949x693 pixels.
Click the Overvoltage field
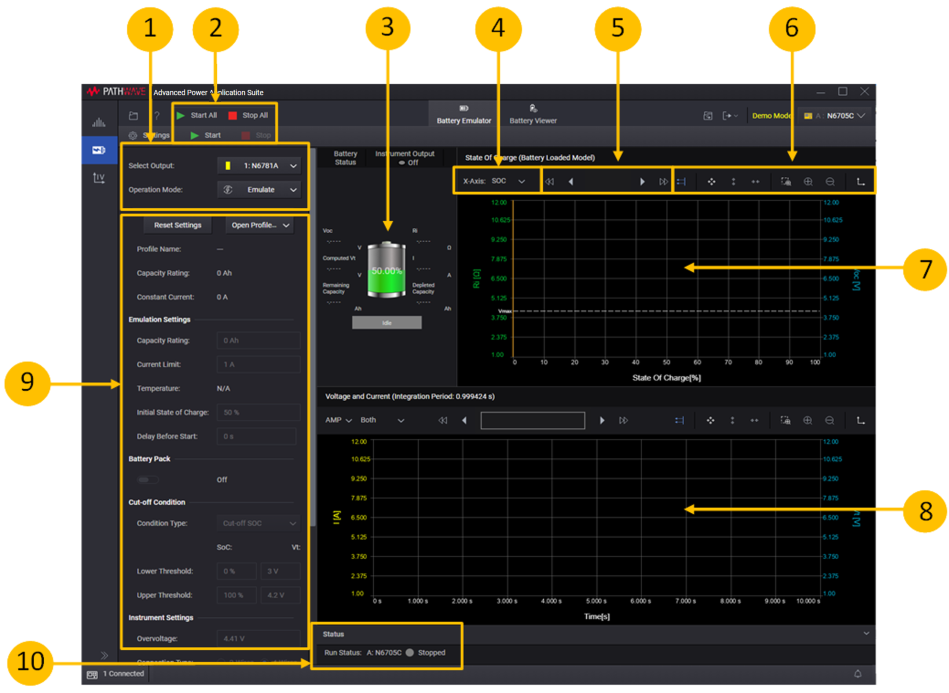click(258, 639)
